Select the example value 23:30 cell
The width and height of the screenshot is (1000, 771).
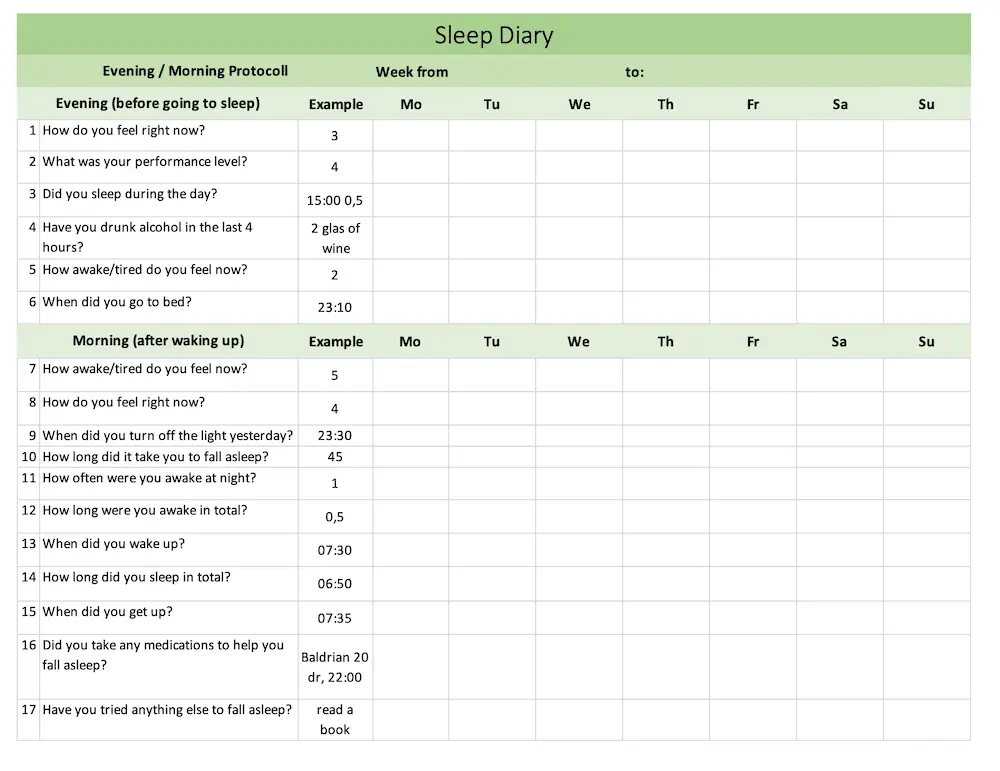click(335, 436)
